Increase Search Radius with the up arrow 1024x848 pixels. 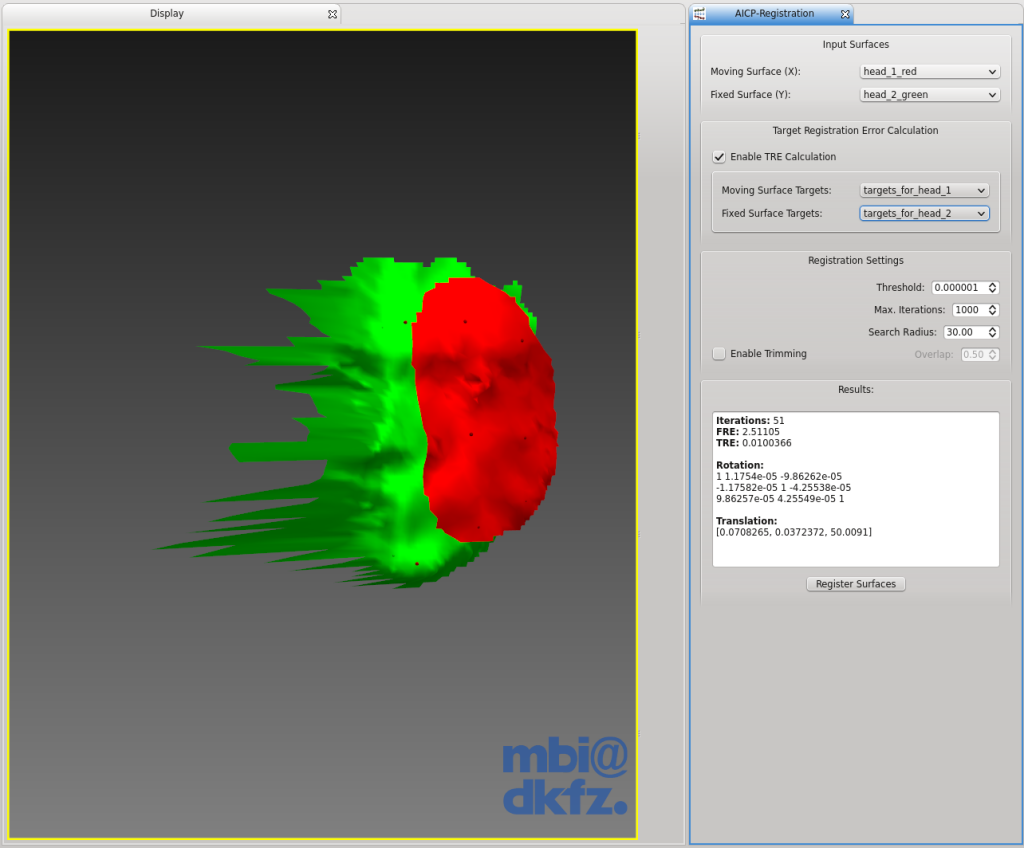point(993,329)
